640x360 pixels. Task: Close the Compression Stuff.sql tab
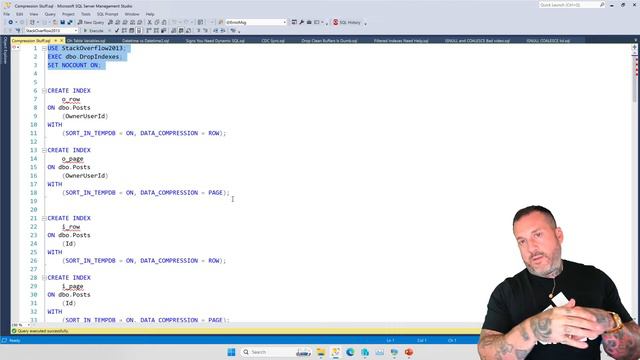click(62, 40)
